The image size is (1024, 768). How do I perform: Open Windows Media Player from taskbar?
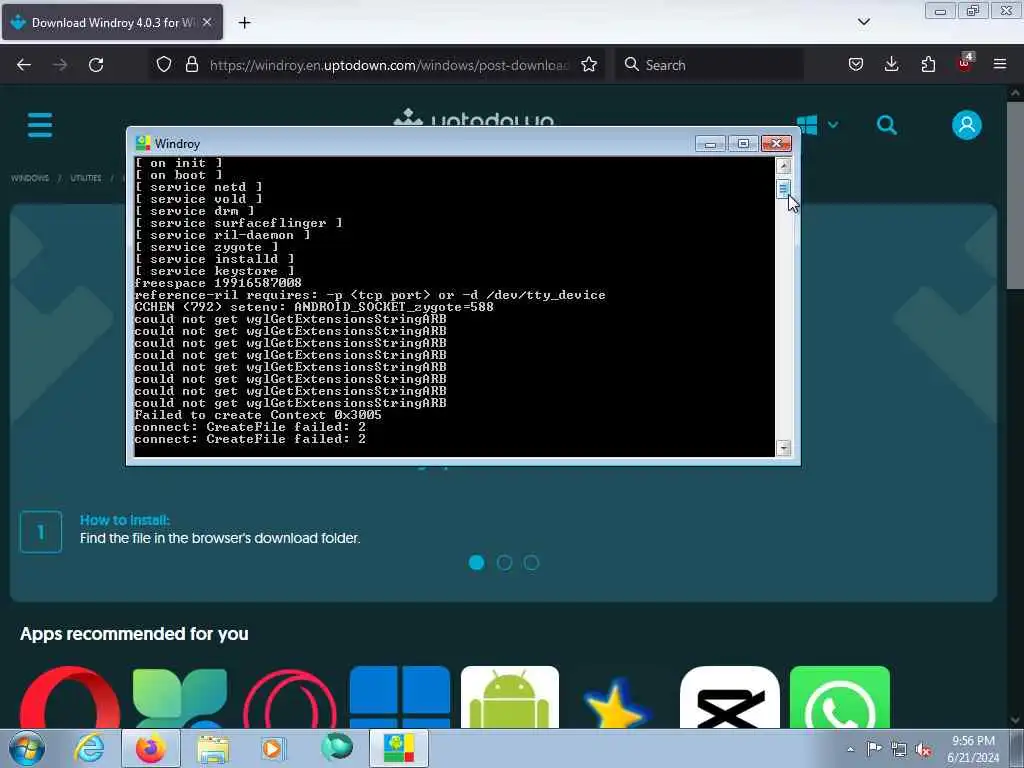pyautogui.click(x=274, y=748)
